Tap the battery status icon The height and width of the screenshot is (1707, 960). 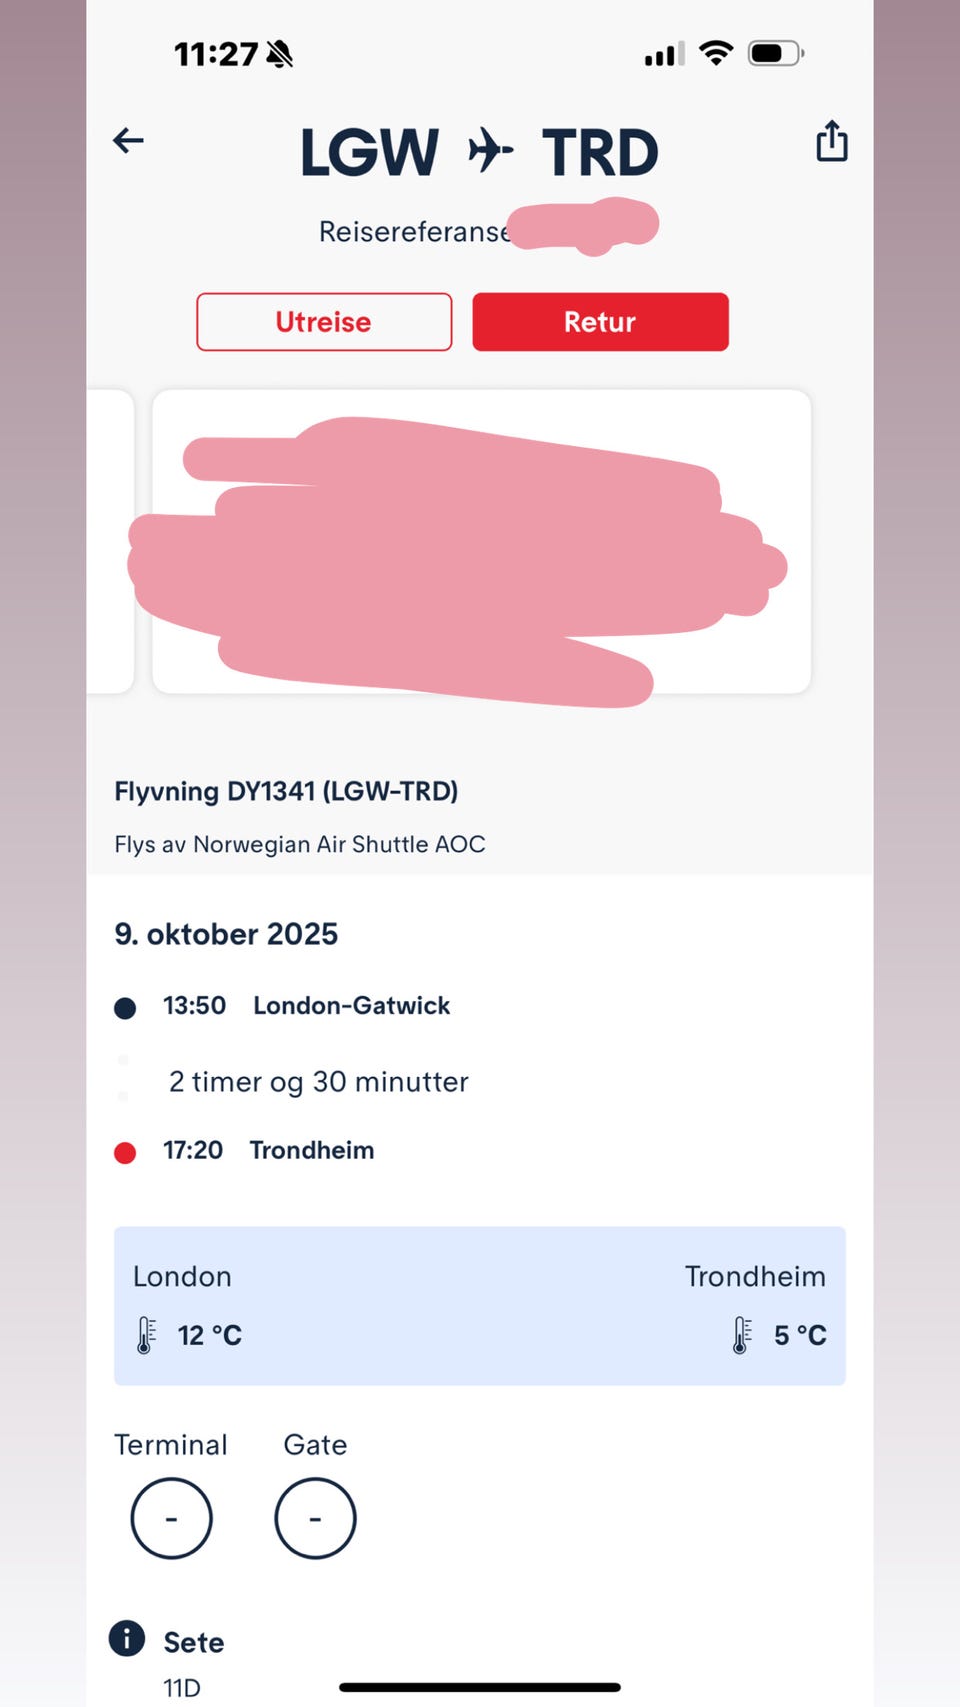coord(776,53)
